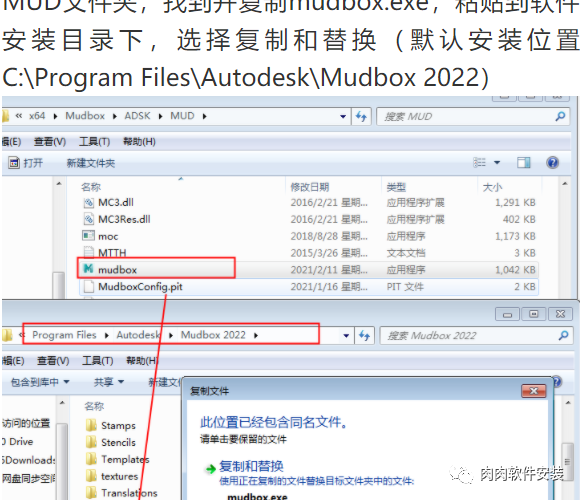Viewport: 582px width, 500px height.
Task: Sort by 修改日期 column header
Action: coord(310,187)
